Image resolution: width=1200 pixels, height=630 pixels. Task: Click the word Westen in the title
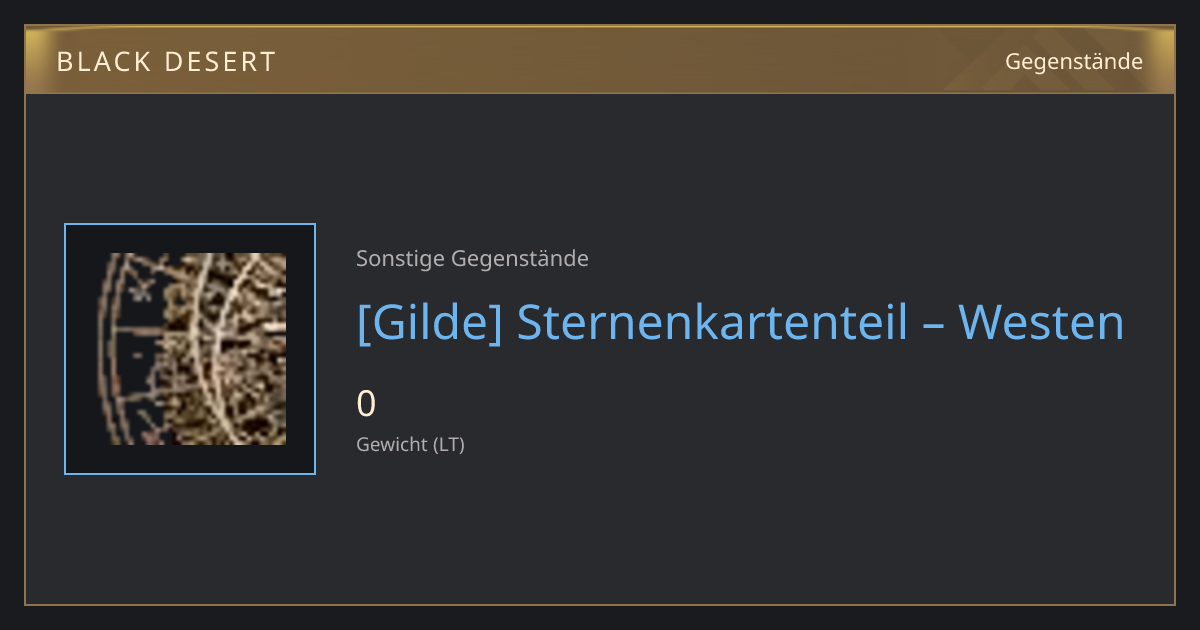1041,323
